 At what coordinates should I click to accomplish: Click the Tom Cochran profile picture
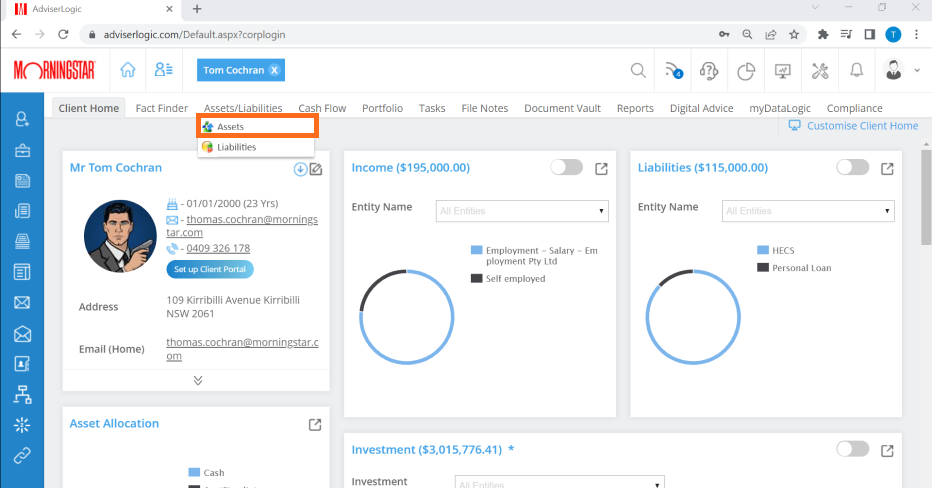(120, 236)
